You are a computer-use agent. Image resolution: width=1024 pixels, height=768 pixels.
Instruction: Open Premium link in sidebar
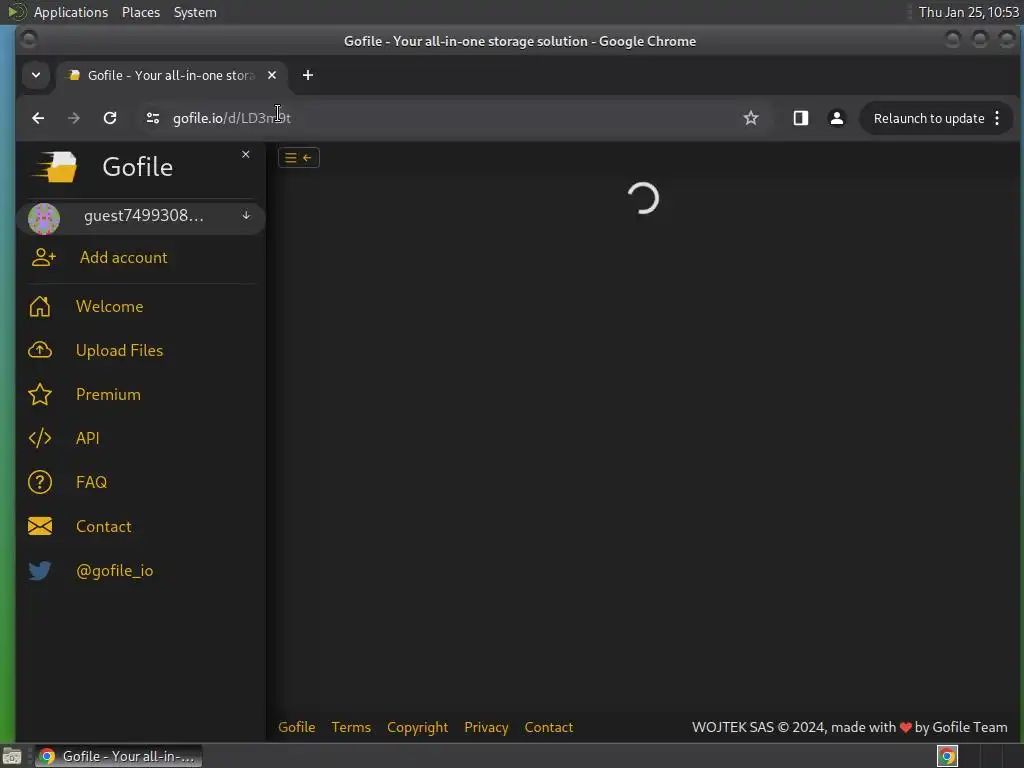108,394
